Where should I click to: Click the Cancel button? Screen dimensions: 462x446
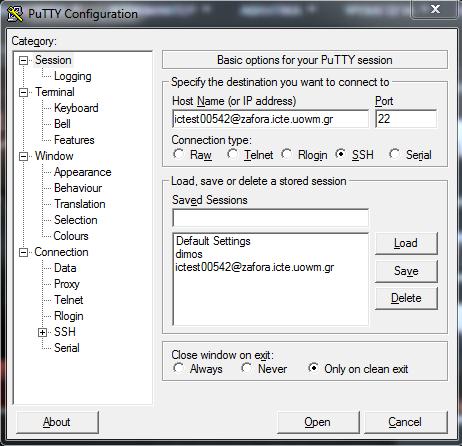pos(406,422)
